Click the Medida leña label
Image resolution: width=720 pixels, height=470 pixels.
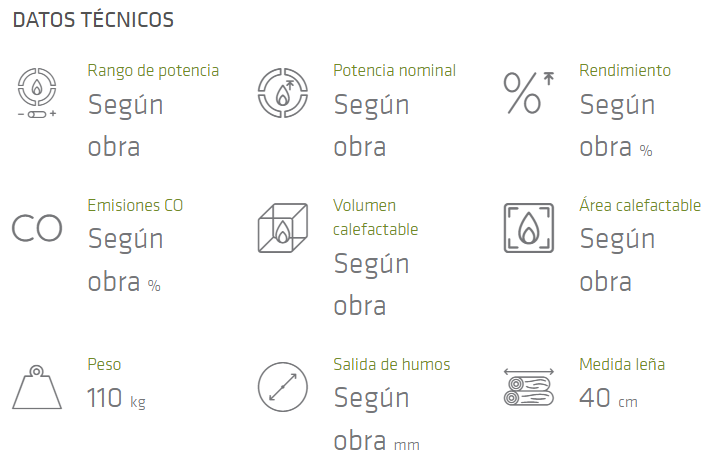[622, 365]
